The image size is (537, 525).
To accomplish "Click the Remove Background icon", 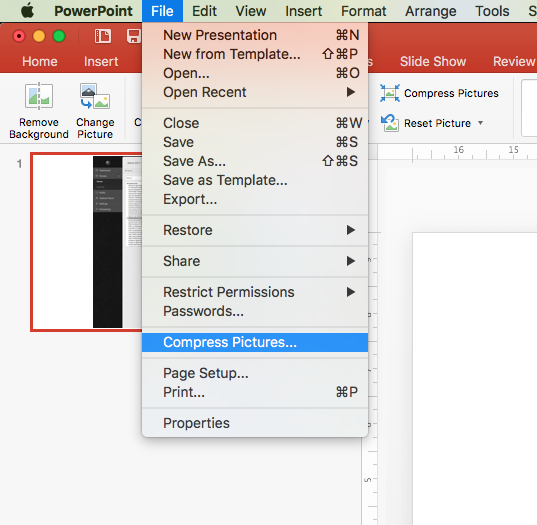I will [x=39, y=96].
